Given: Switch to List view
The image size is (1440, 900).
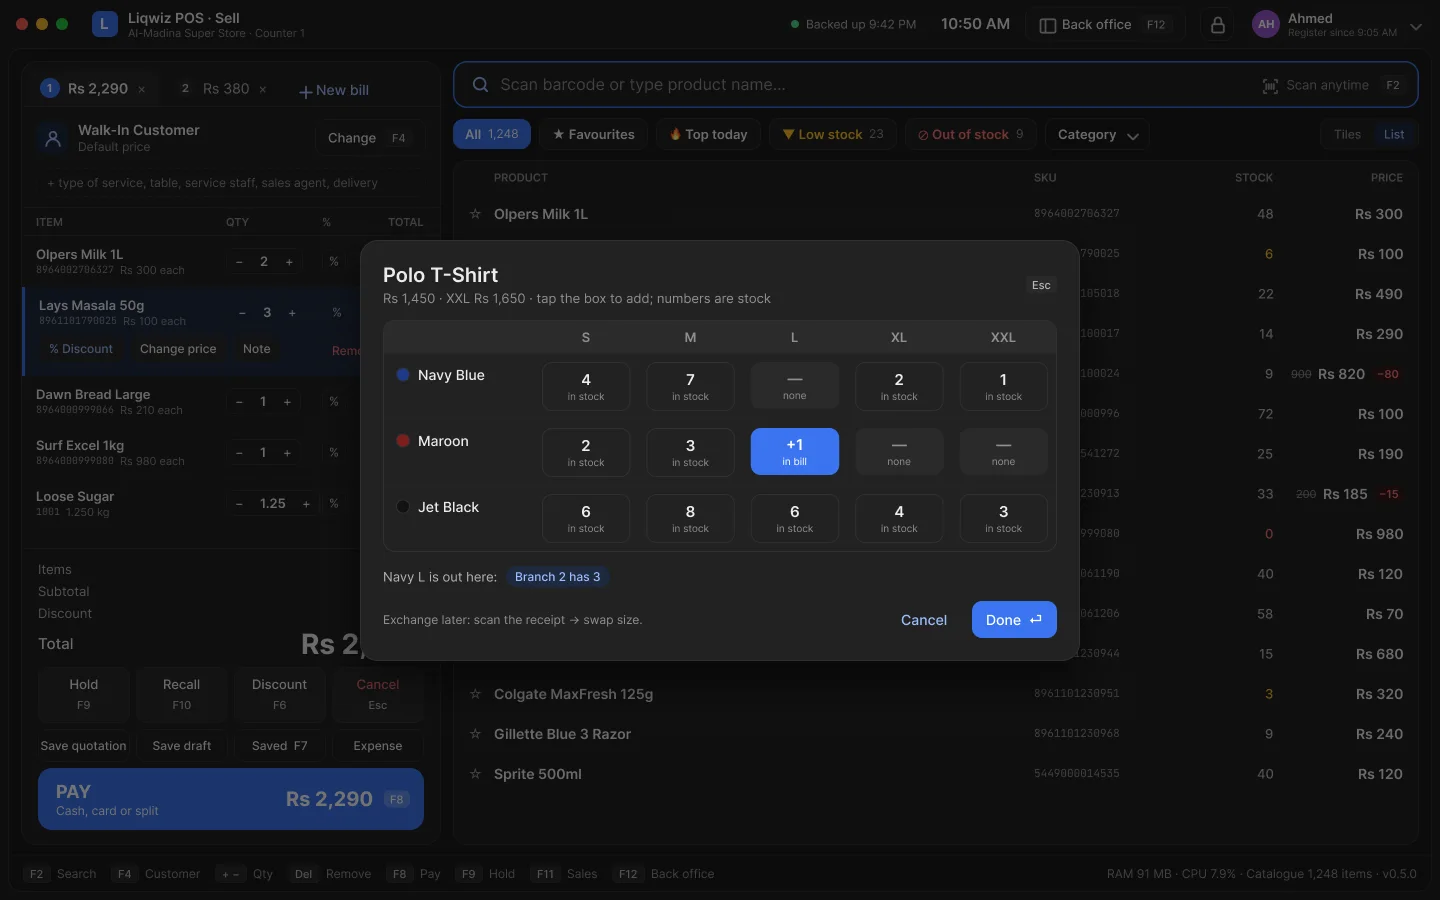Looking at the screenshot, I should pos(1394,135).
